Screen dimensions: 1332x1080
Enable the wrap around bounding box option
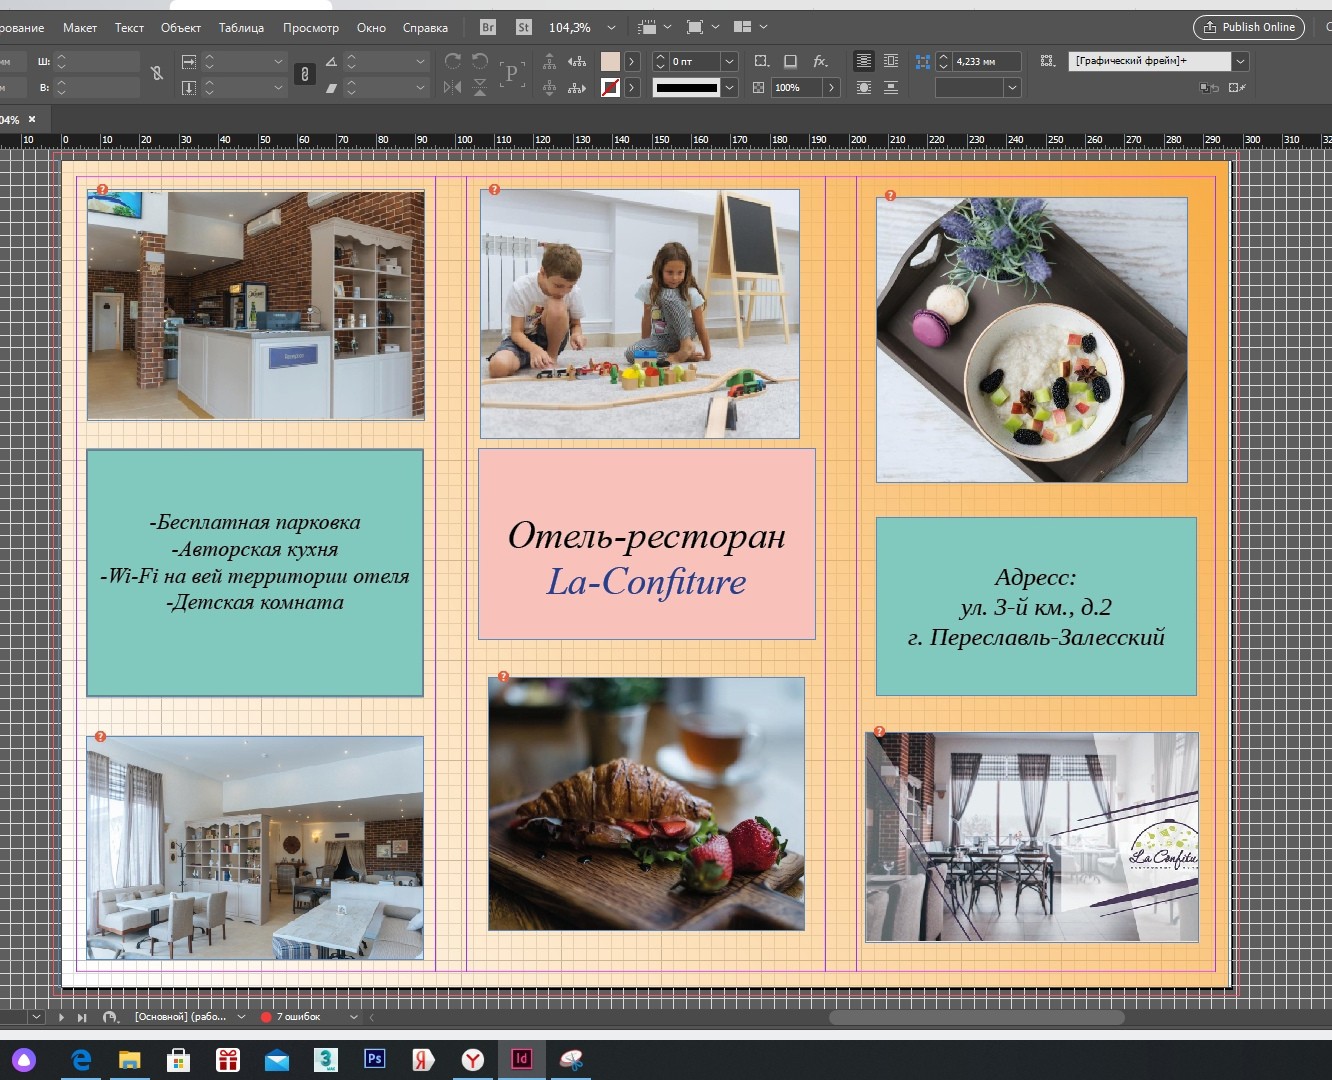tap(891, 62)
